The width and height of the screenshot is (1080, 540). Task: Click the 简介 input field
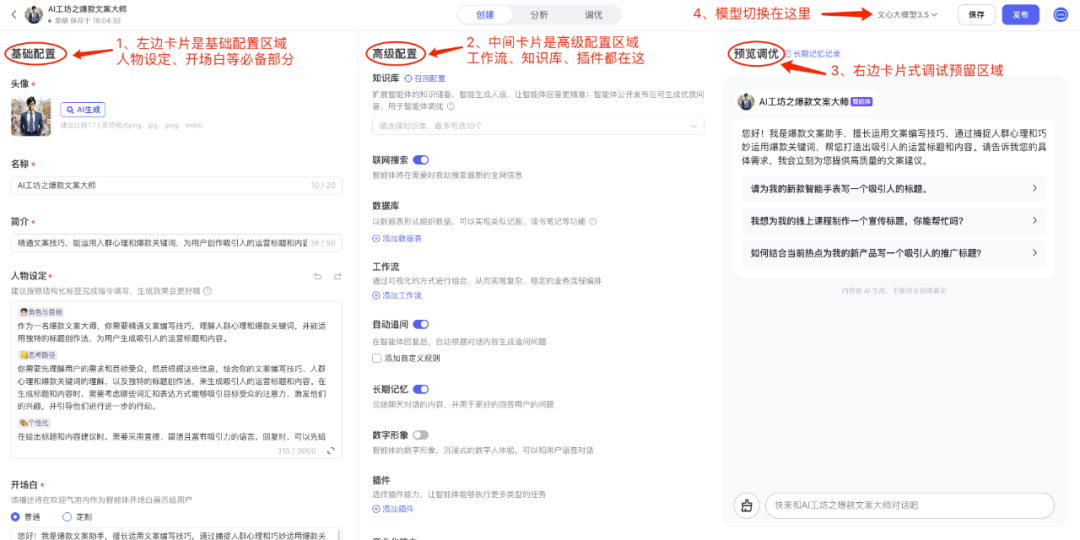[176, 242]
